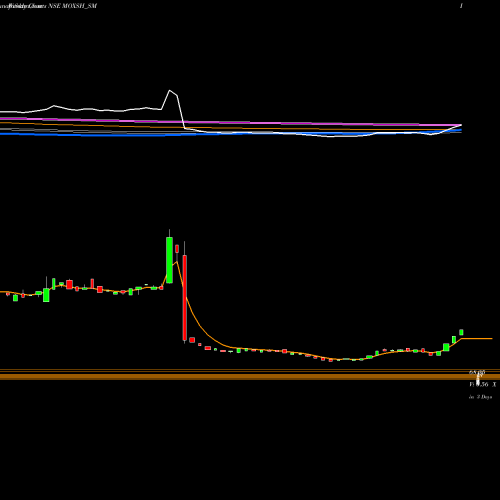Click the 'in 3 Days' label
Image resolution: width=500 pixels, height=500 pixels.
(x=480, y=397)
